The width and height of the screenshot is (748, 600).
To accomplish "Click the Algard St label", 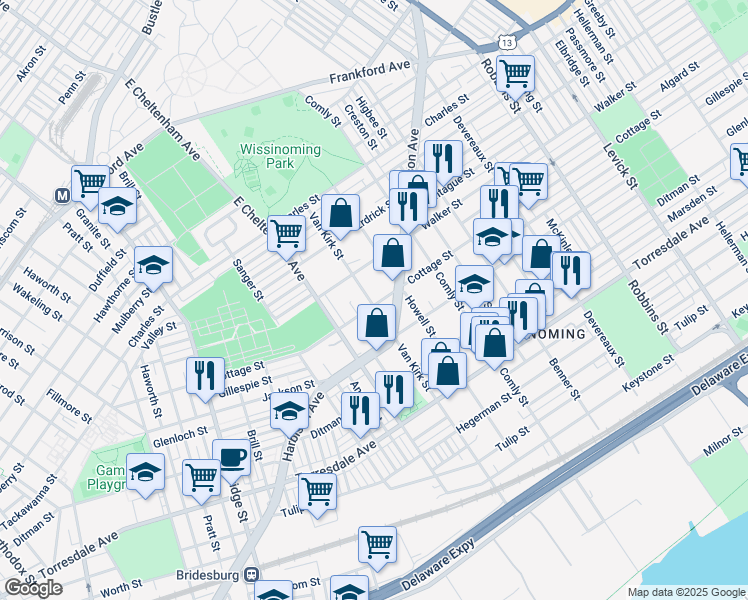I will [680, 77].
